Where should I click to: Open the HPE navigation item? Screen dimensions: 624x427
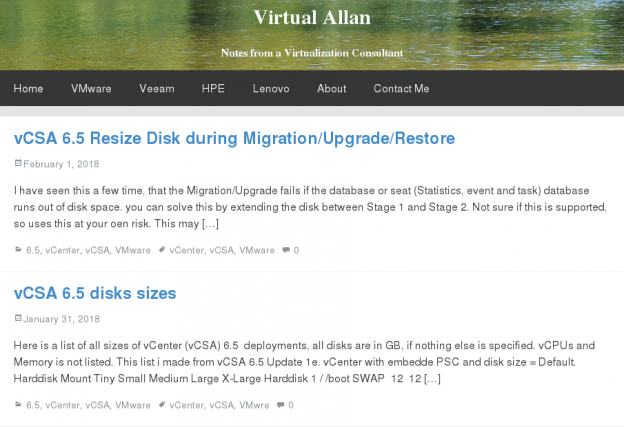[213, 88]
